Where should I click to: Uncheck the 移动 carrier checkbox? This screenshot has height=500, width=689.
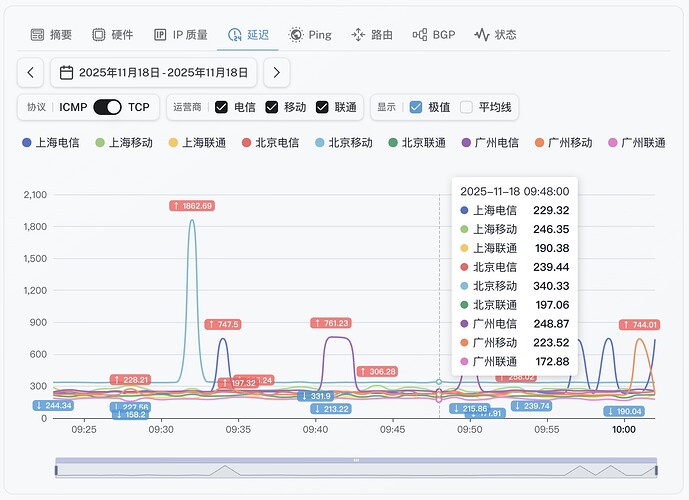(272, 107)
